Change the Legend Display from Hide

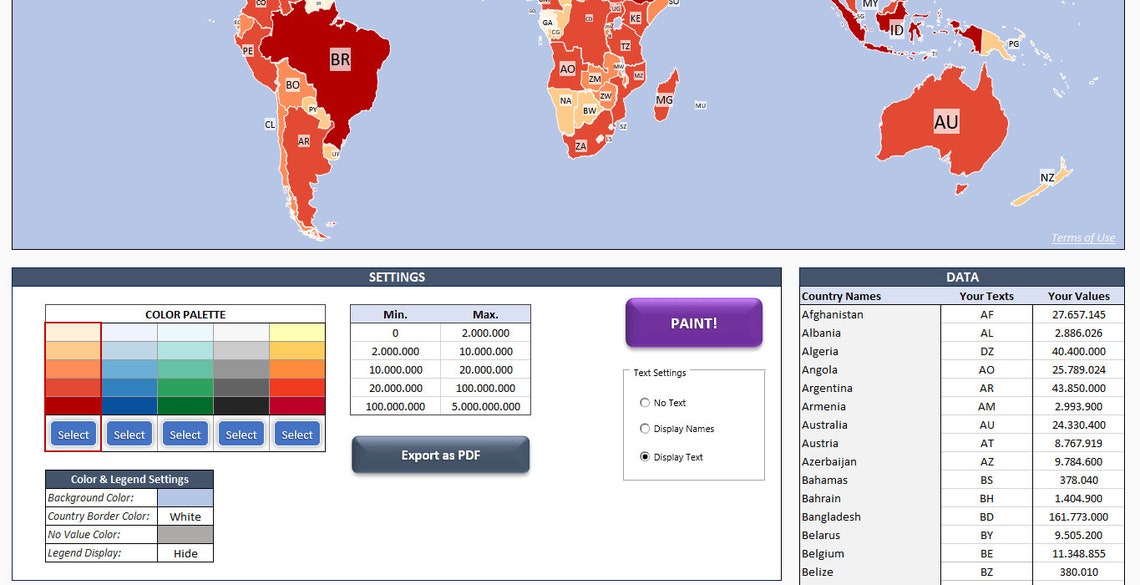pos(185,552)
